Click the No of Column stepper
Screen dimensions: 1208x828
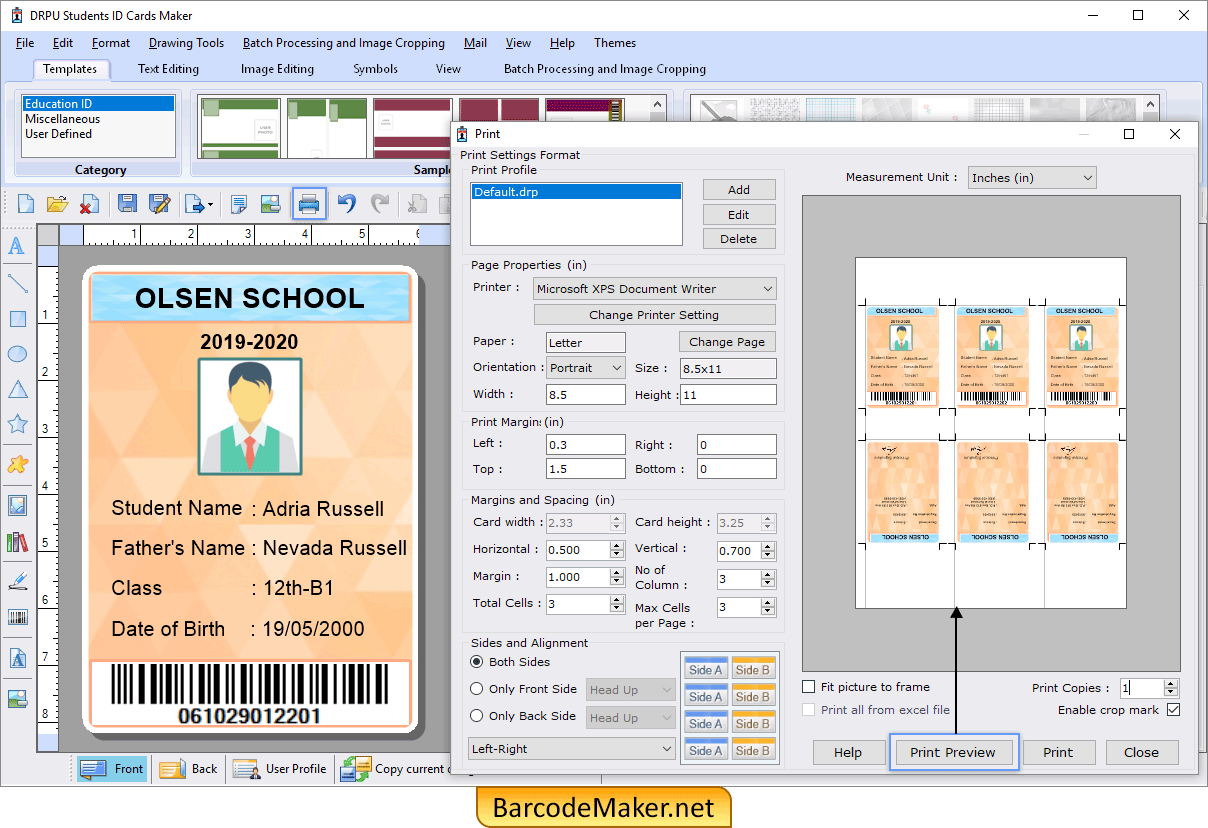point(768,580)
